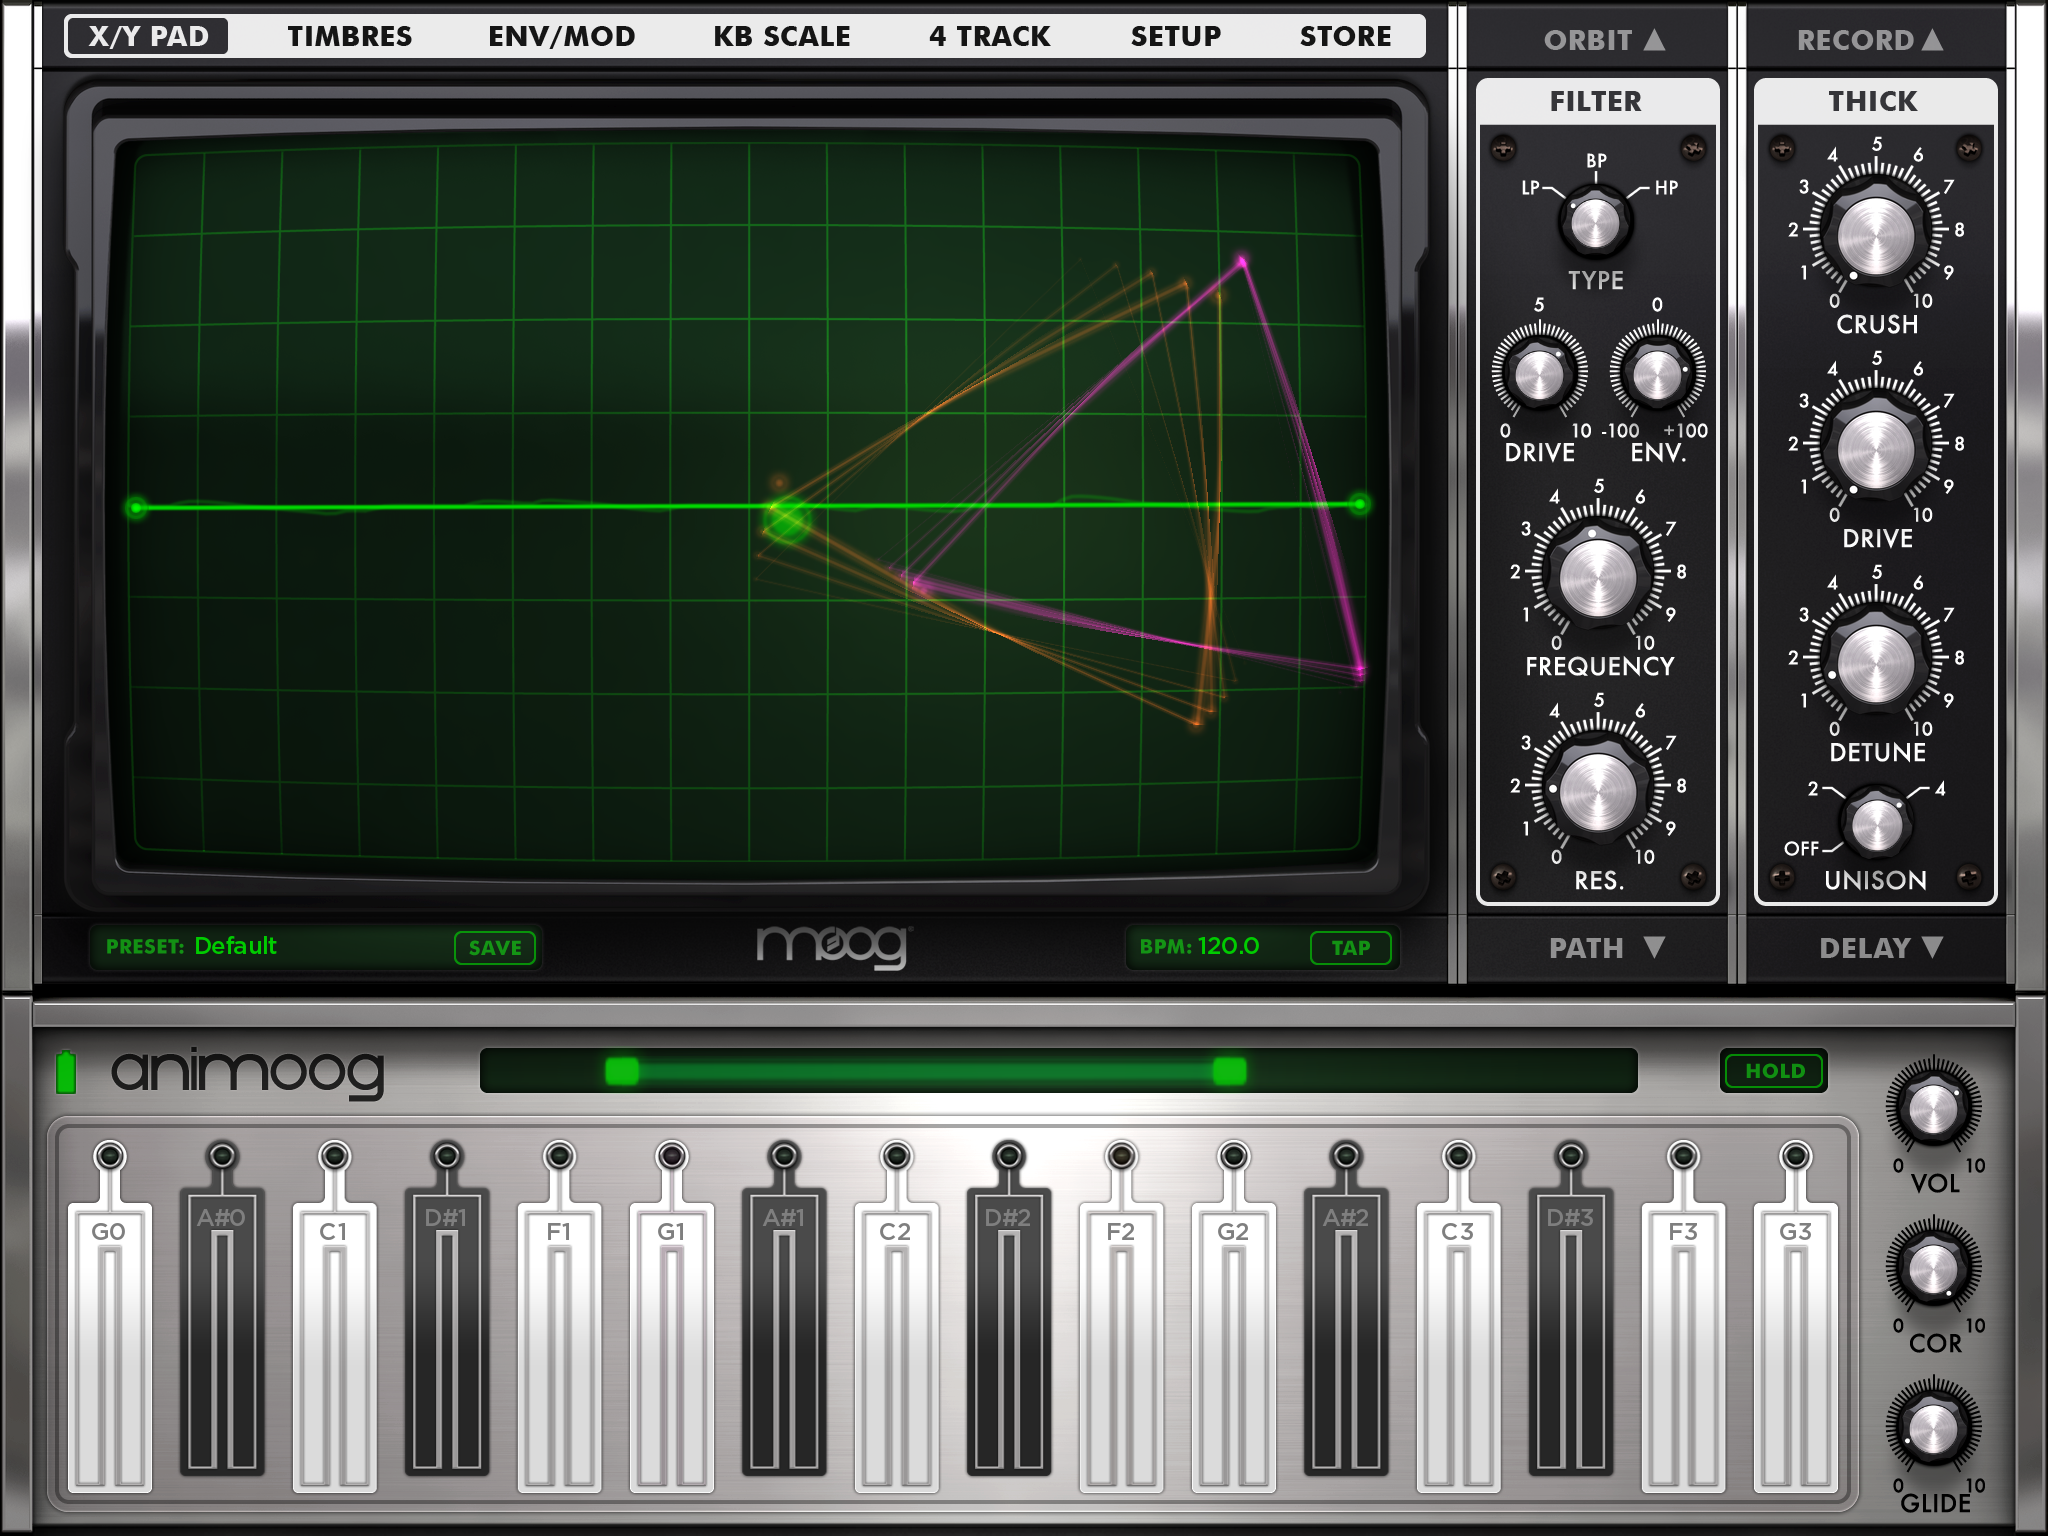Click the green battery indicator icon
Screen dimensions: 2048x1536
[66, 1072]
